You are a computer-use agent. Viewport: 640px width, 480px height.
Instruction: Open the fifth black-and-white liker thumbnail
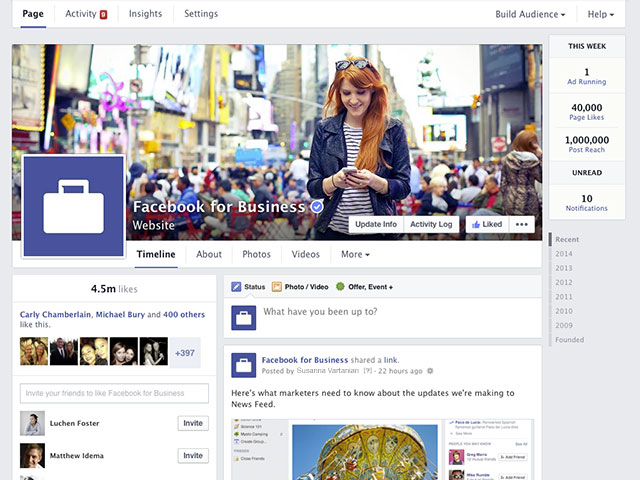pyautogui.click(x=153, y=351)
